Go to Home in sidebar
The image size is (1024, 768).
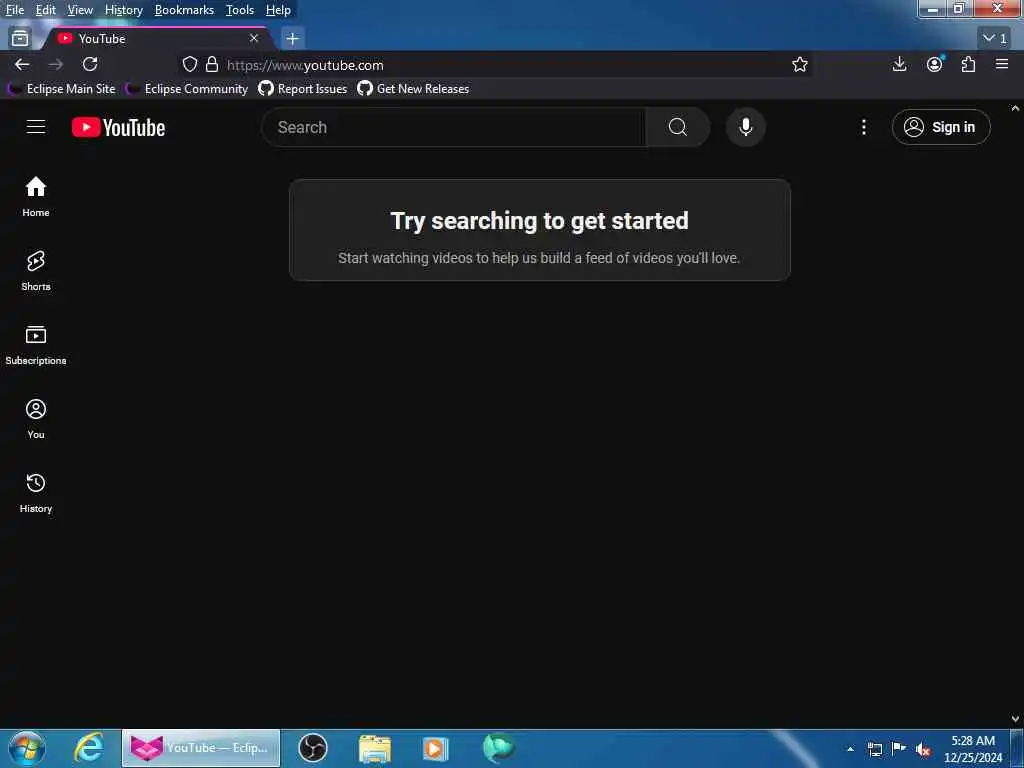36,197
